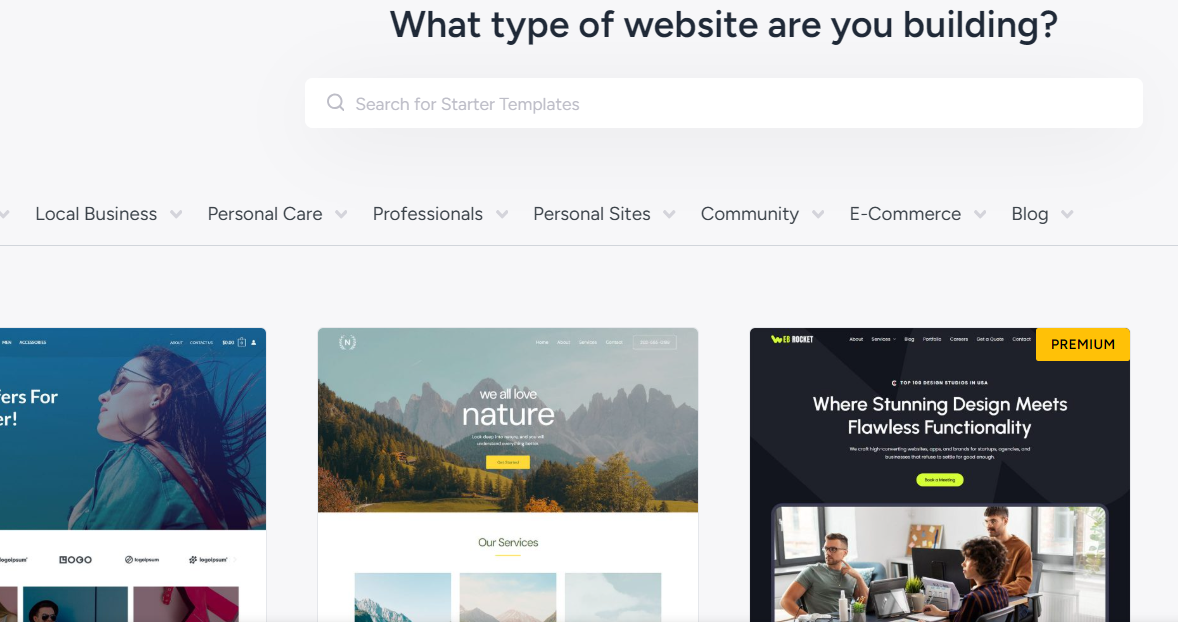Expand the E-Commerce dropdown chevron
The width and height of the screenshot is (1178, 633).
point(980,215)
